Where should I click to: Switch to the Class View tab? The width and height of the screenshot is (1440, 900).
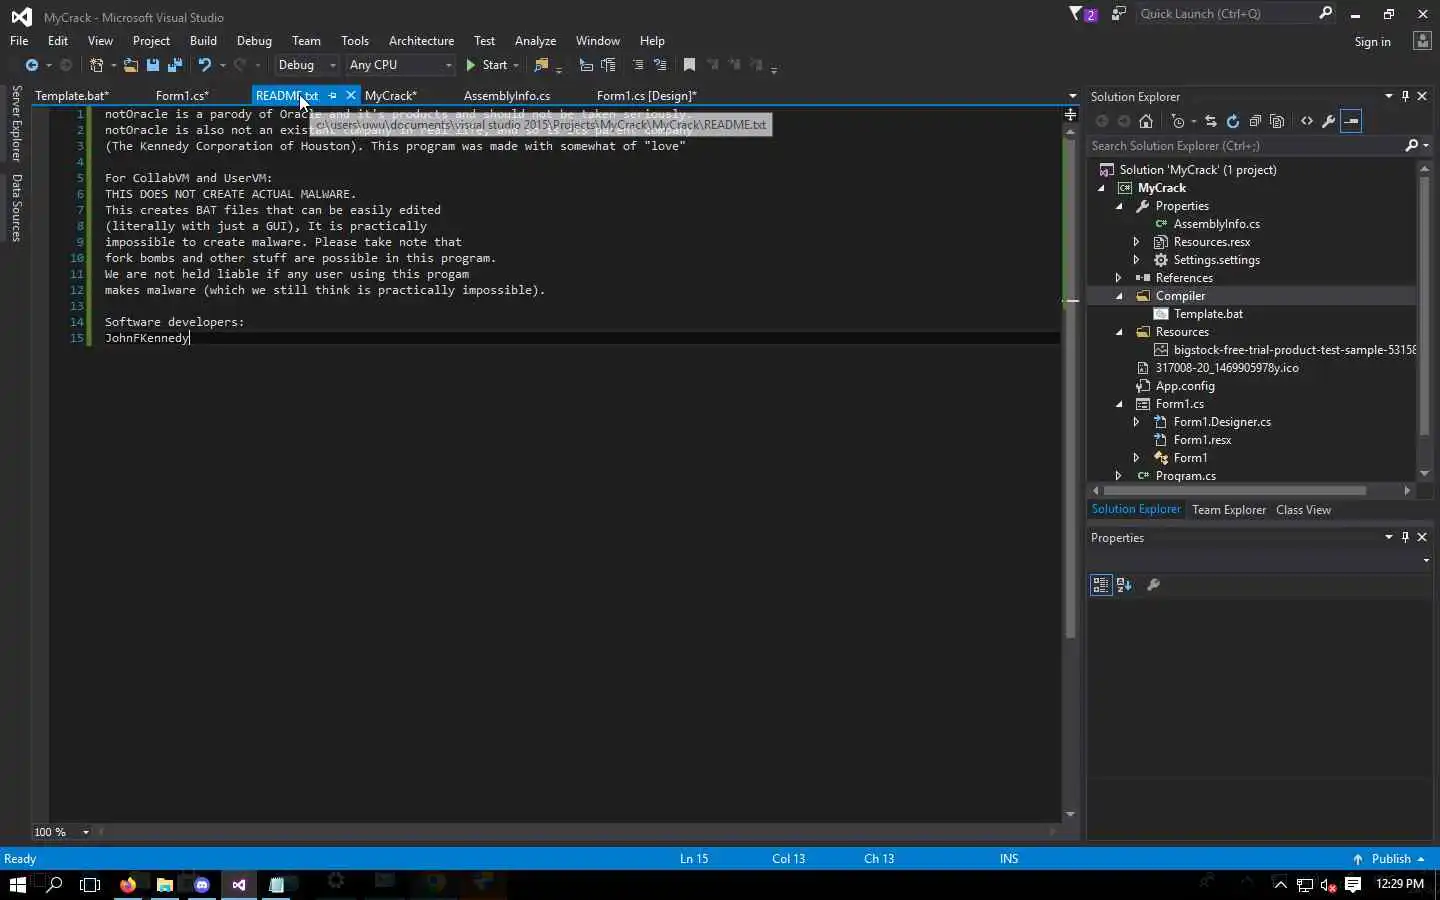coord(1303,510)
